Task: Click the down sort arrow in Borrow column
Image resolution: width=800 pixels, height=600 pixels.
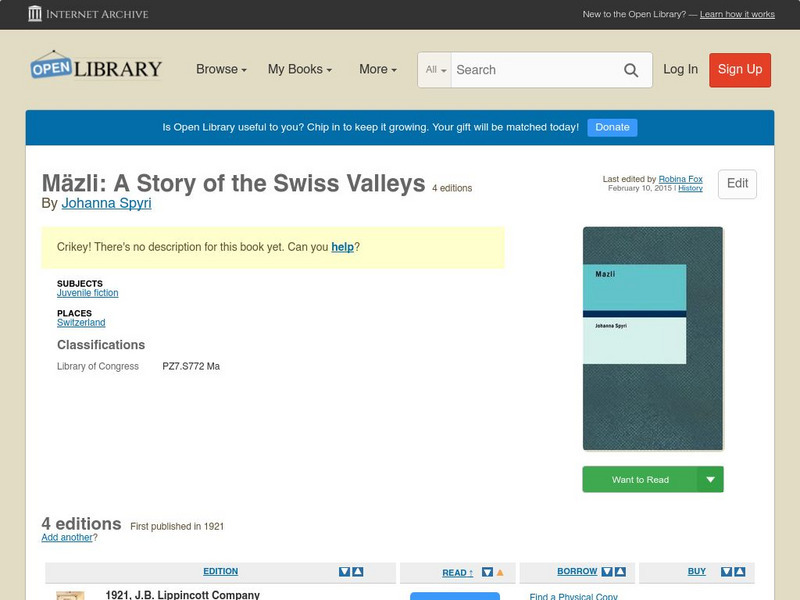Action: click(x=608, y=571)
